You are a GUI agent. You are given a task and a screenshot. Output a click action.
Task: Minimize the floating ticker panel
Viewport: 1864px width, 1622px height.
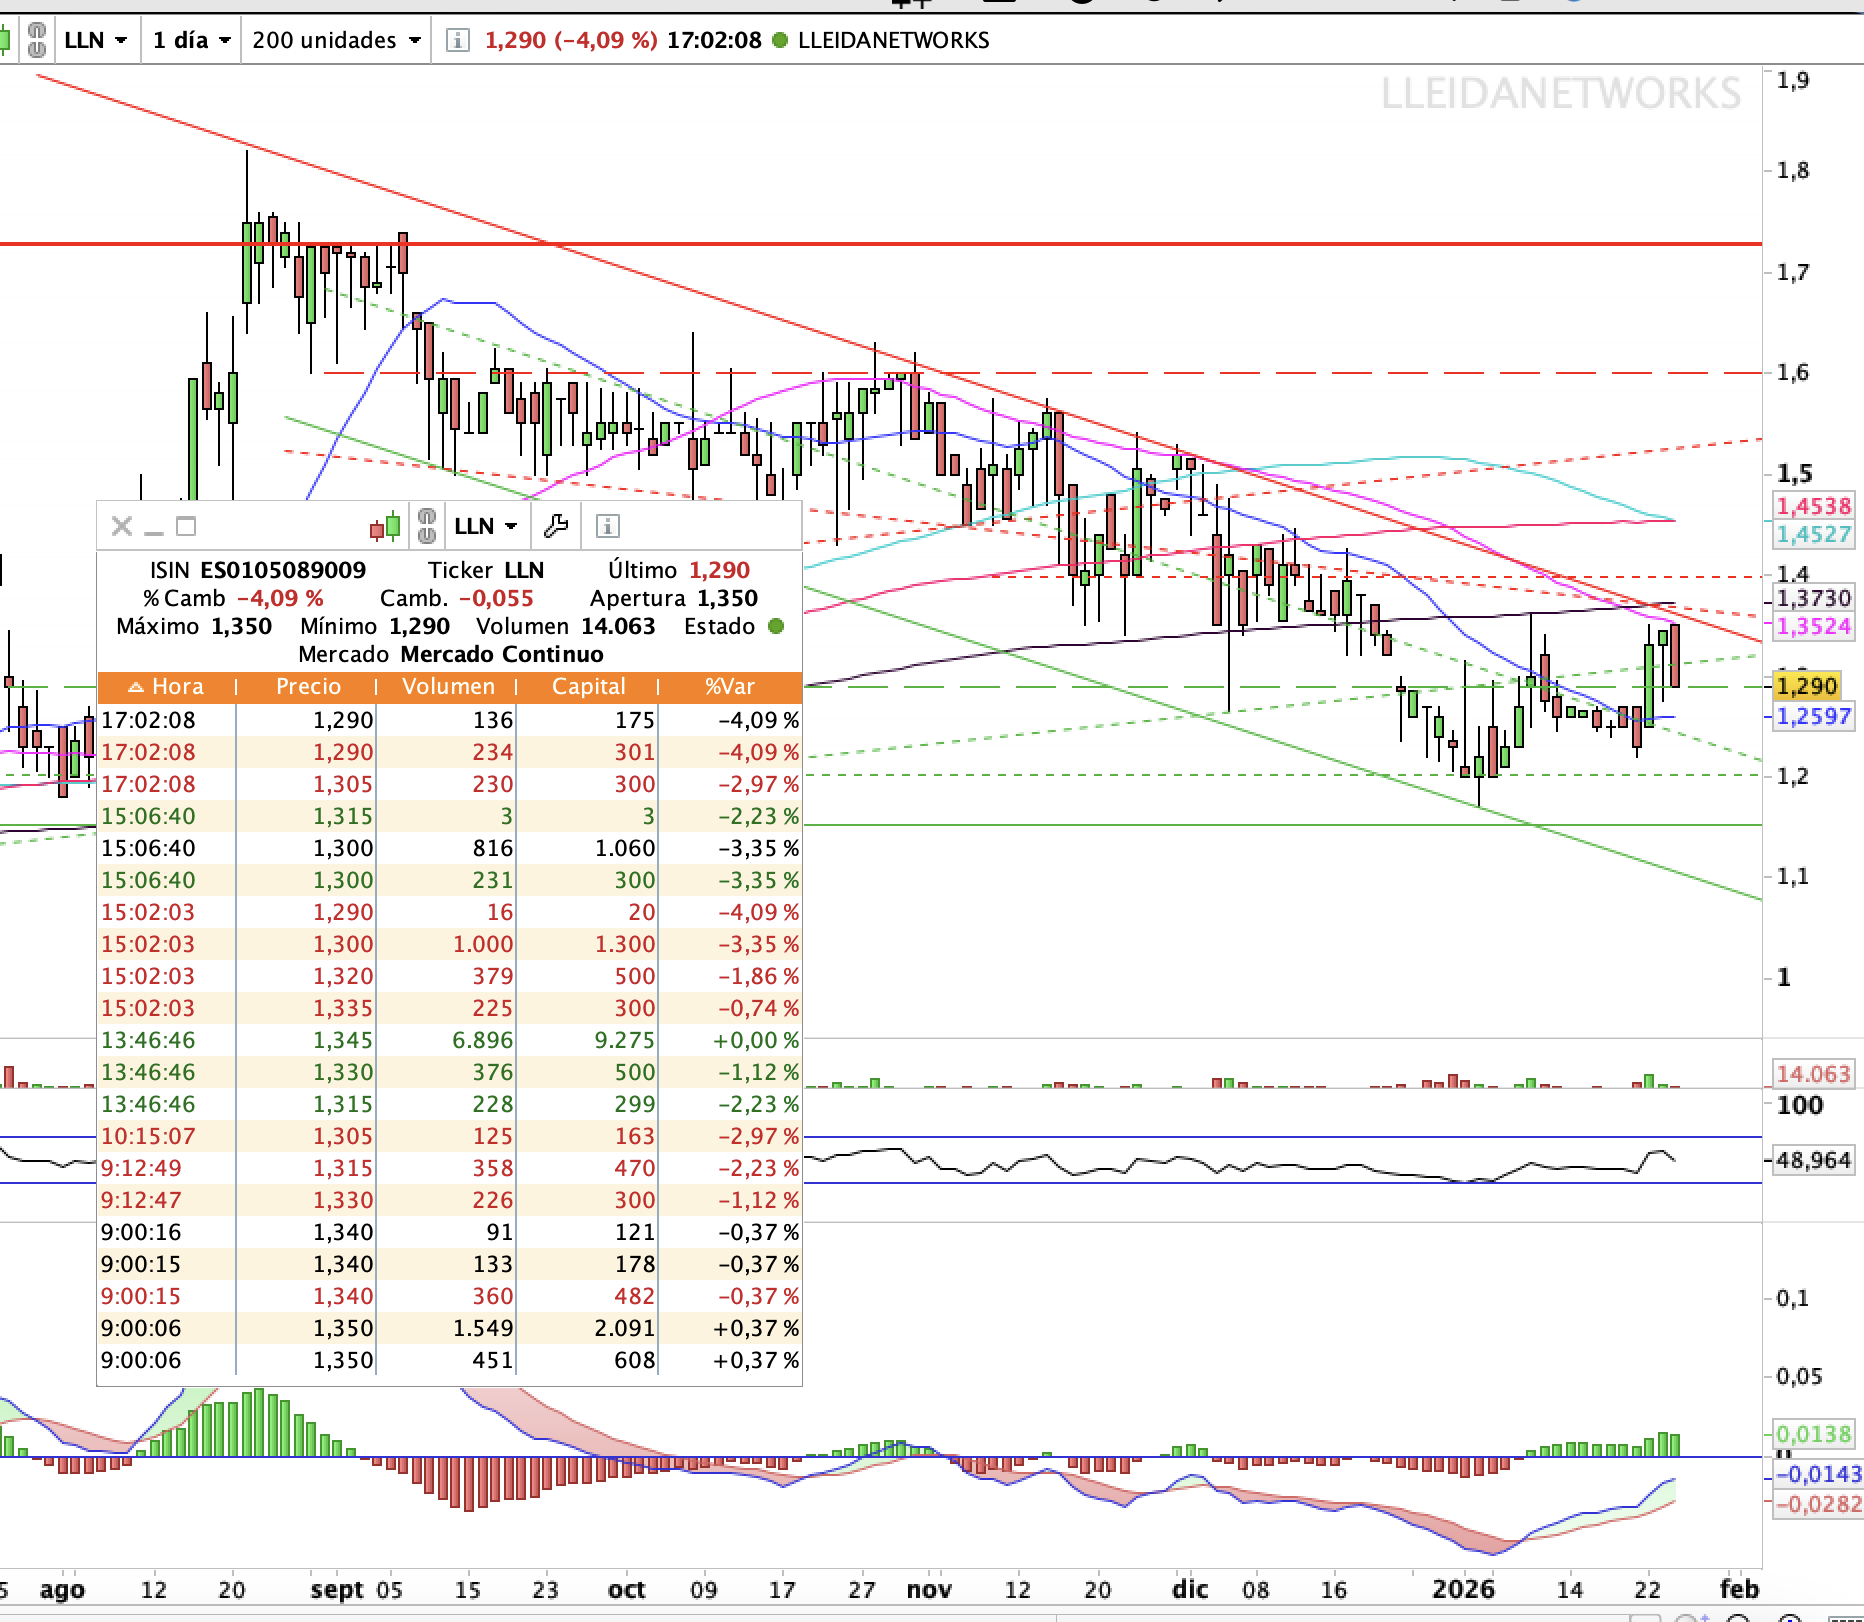tap(154, 526)
